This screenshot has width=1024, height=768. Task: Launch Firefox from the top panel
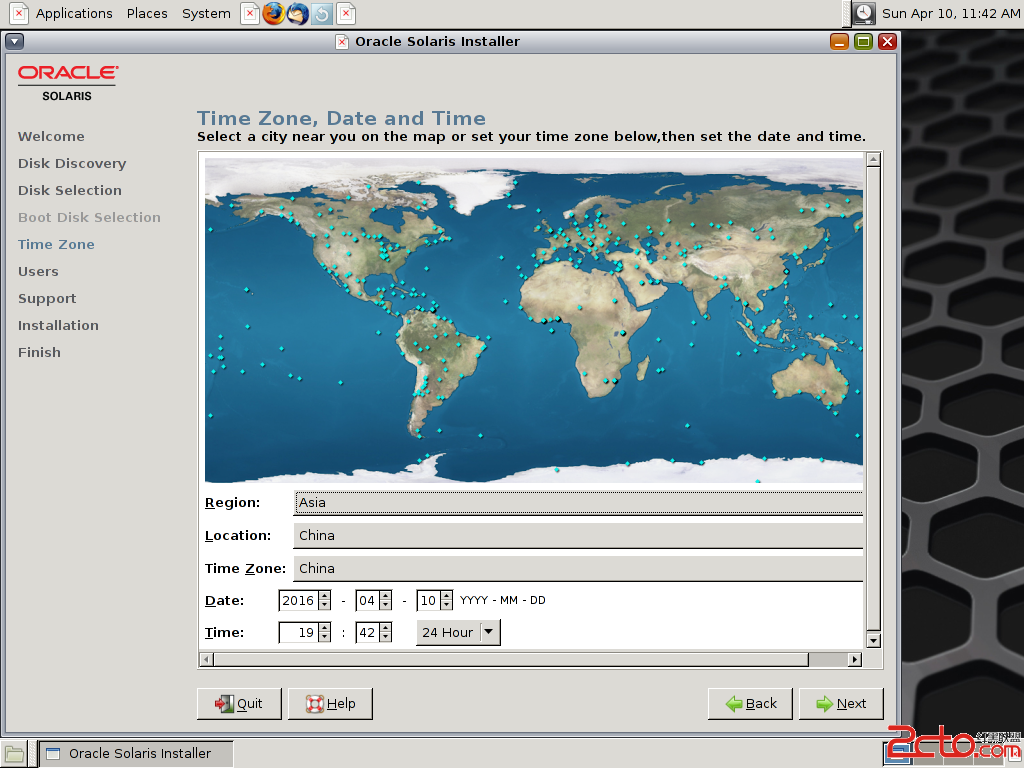pos(274,13)
